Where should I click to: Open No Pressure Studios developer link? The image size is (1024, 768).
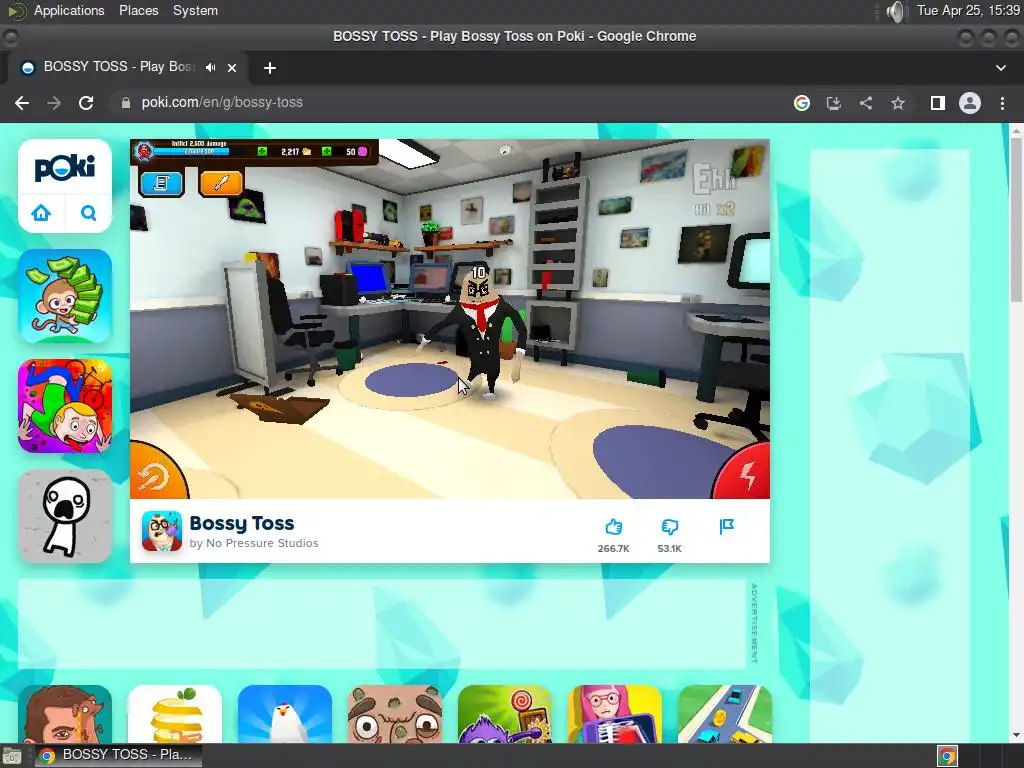(x=262, y=543)
